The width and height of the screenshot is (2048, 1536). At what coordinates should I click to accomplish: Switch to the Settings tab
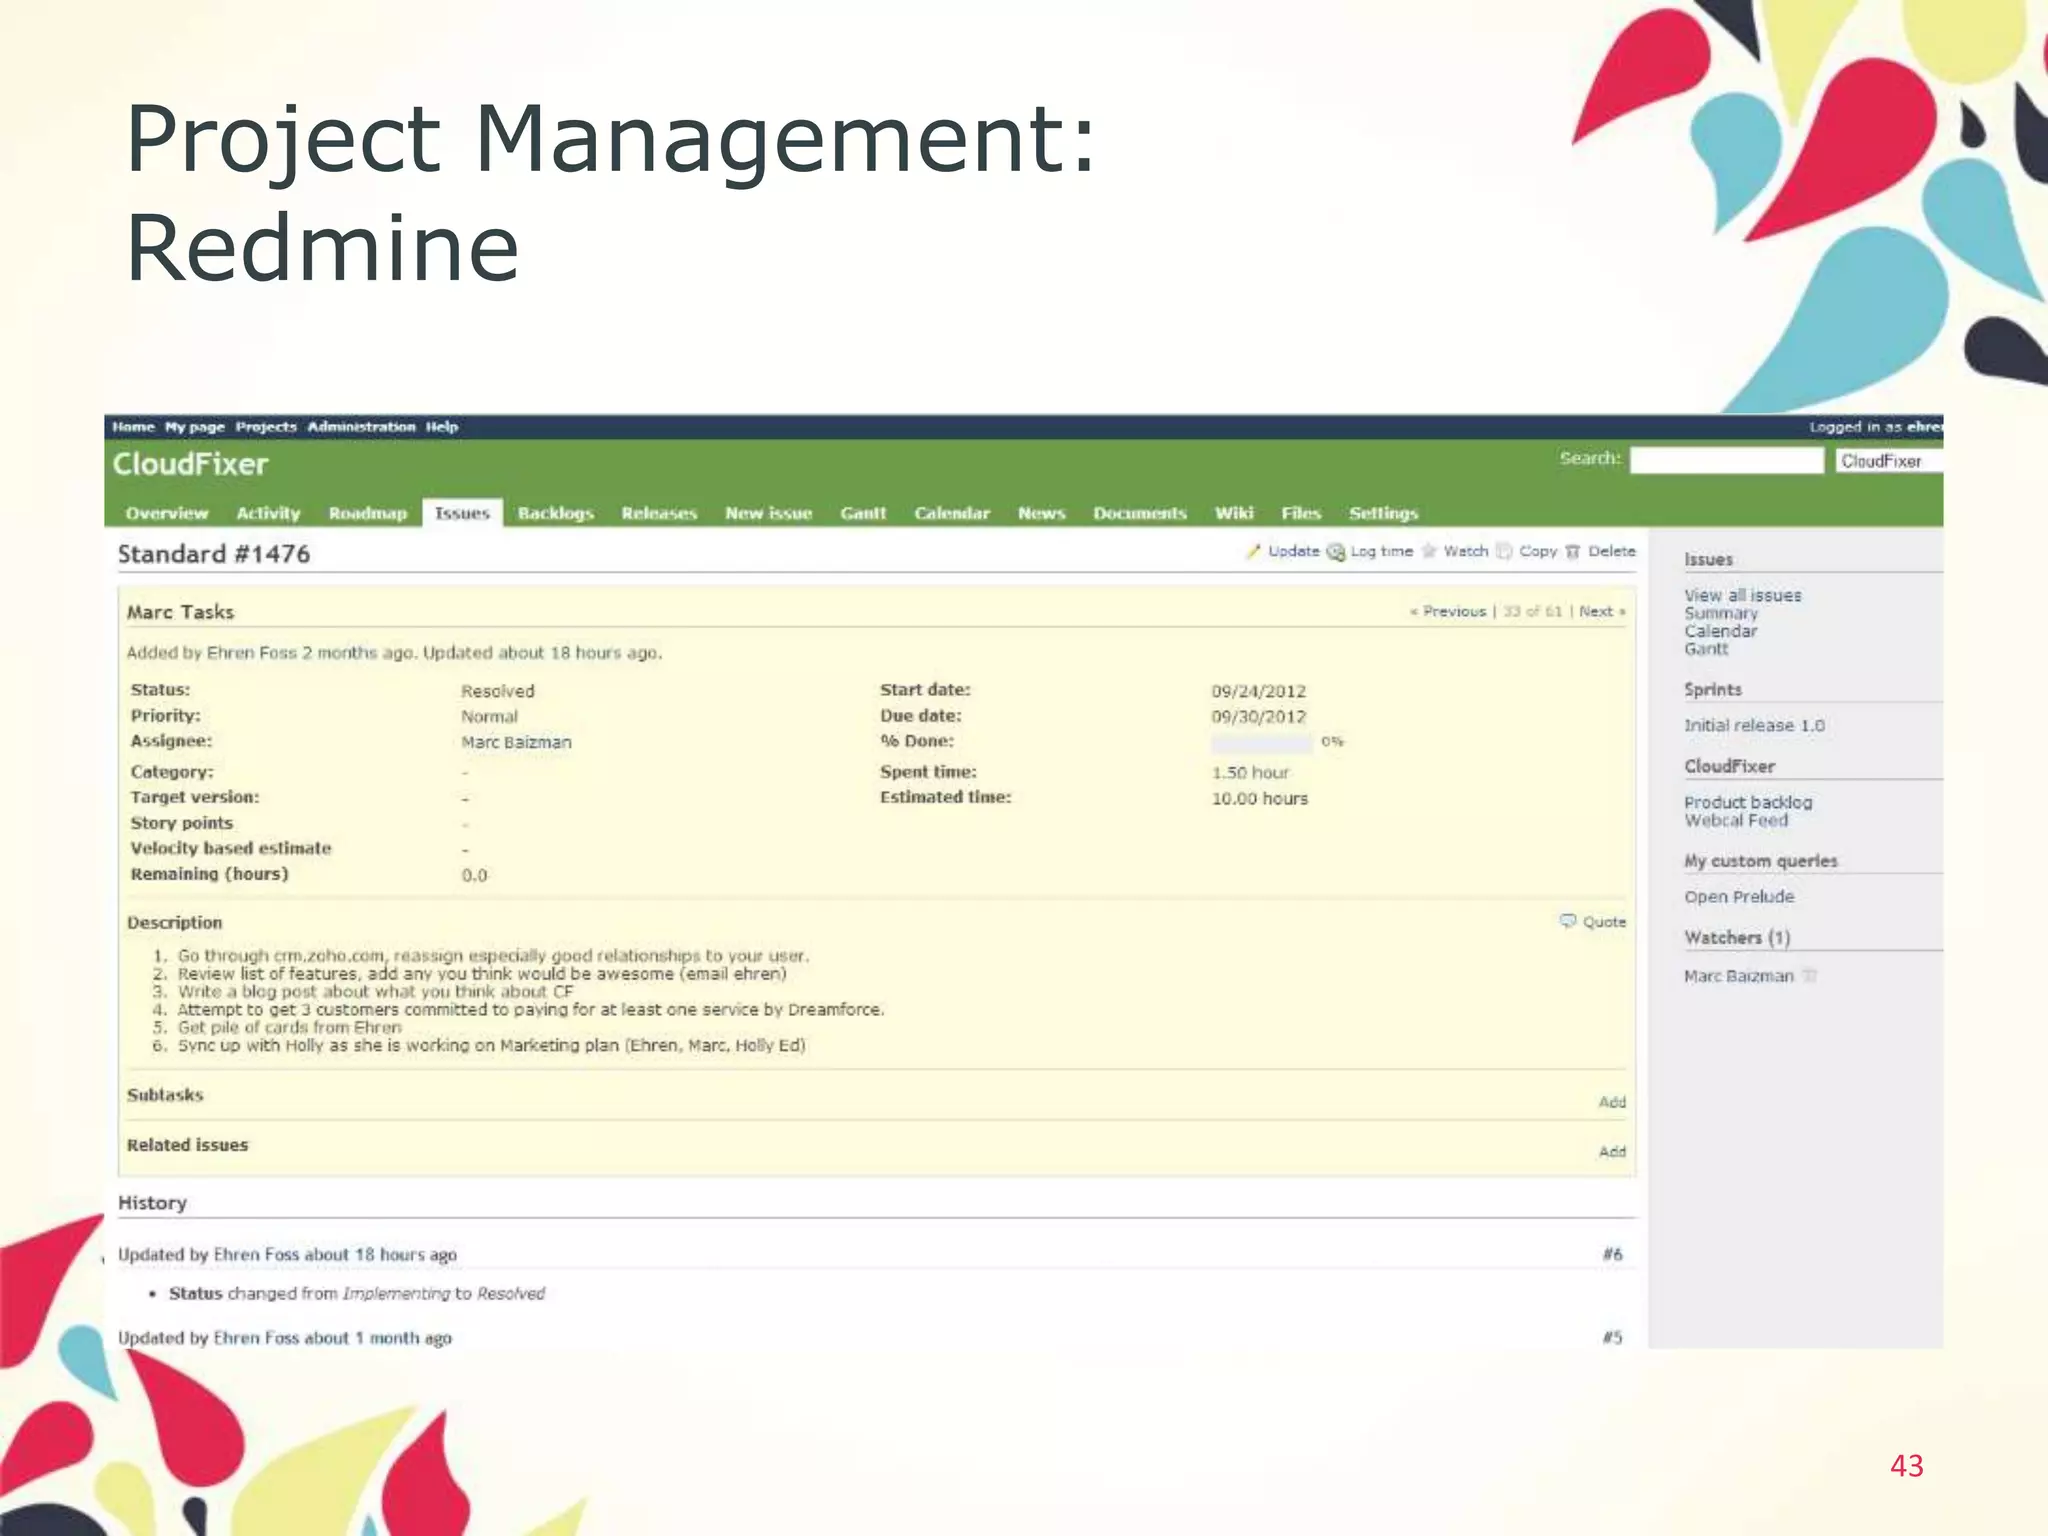1384,513
